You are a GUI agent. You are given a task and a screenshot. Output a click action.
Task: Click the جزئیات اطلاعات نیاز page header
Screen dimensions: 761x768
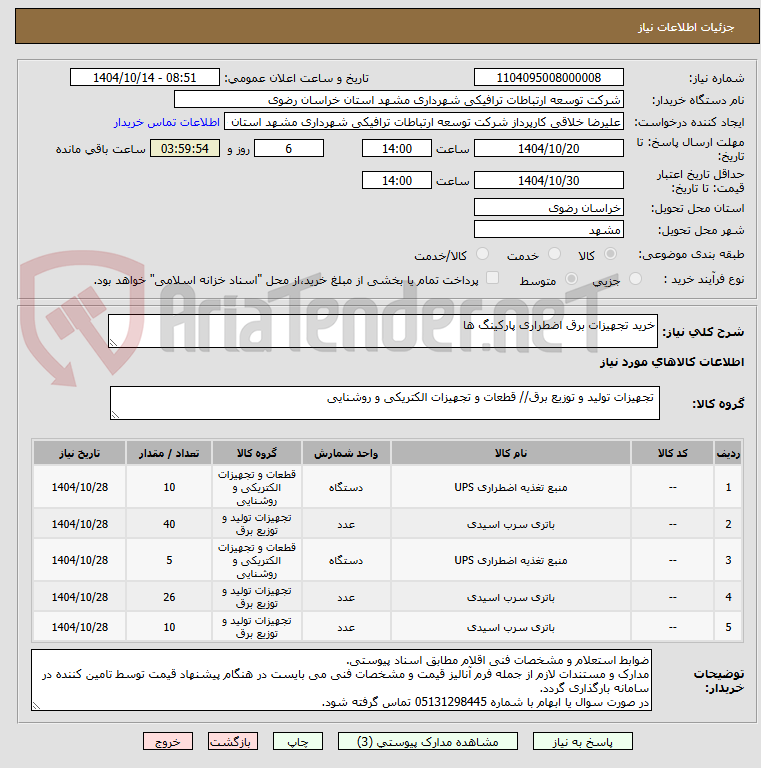686,27
